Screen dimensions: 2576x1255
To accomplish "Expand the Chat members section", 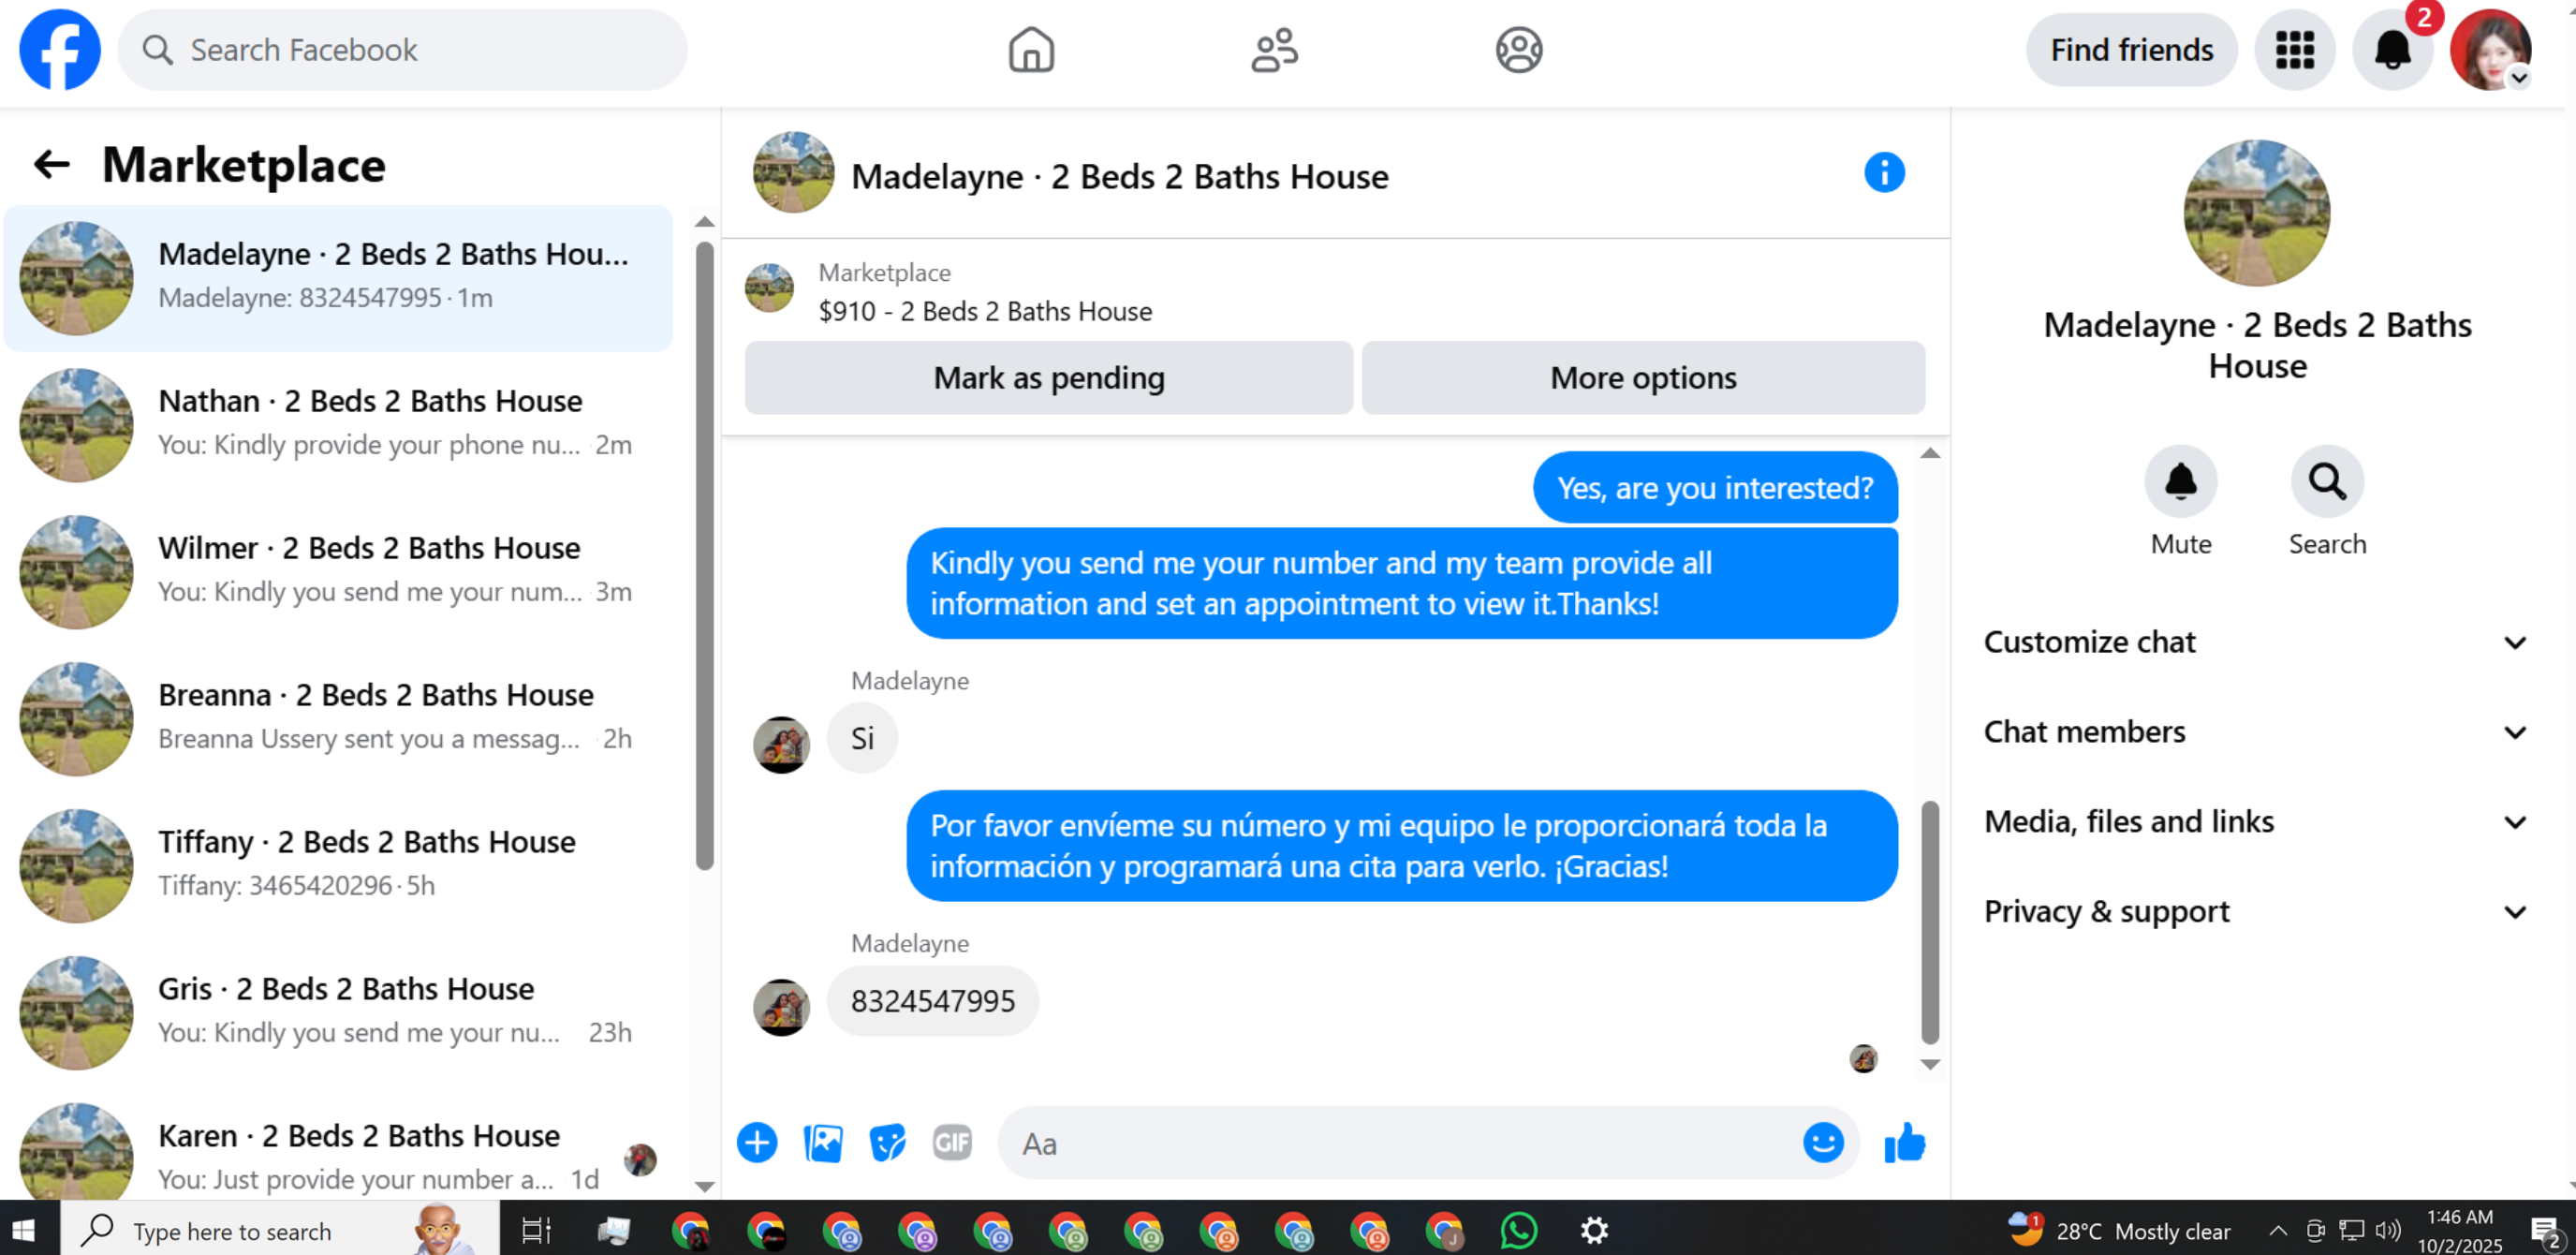I will click(2255, 732).
